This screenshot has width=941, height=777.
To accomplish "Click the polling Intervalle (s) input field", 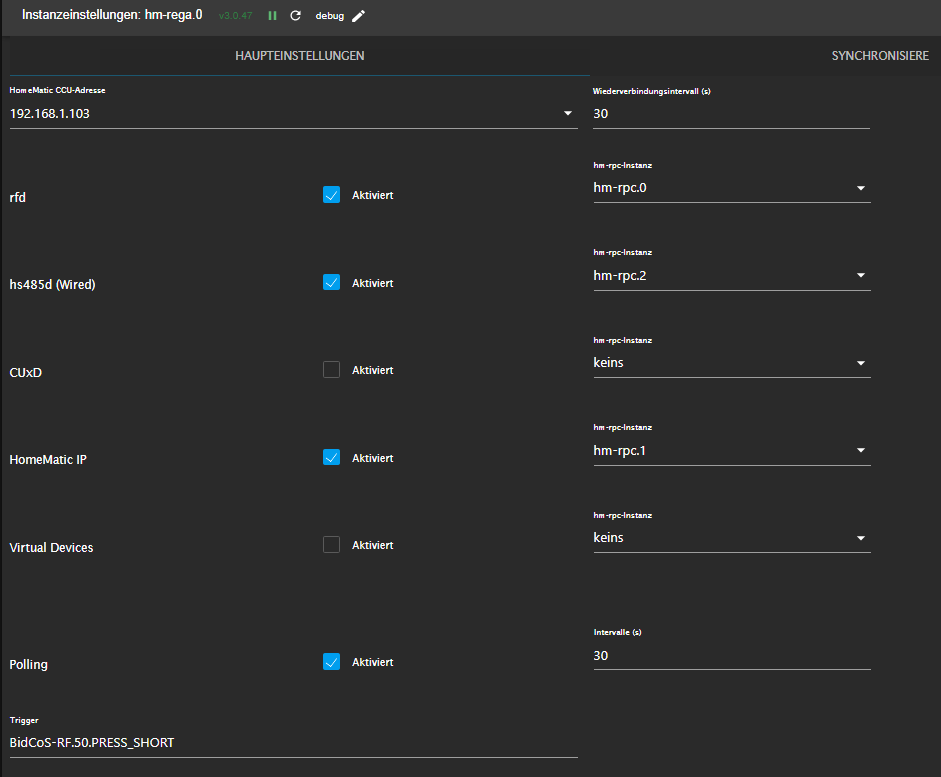I will [732, 655].
